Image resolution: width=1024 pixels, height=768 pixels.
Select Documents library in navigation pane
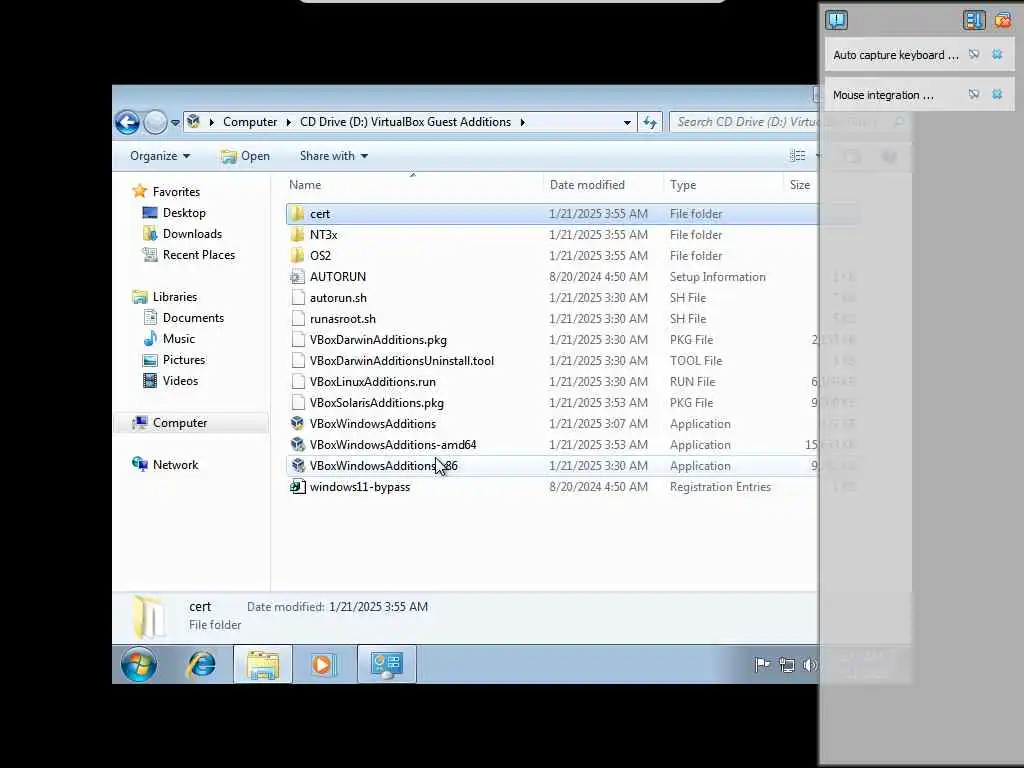(x=184, y=318)
